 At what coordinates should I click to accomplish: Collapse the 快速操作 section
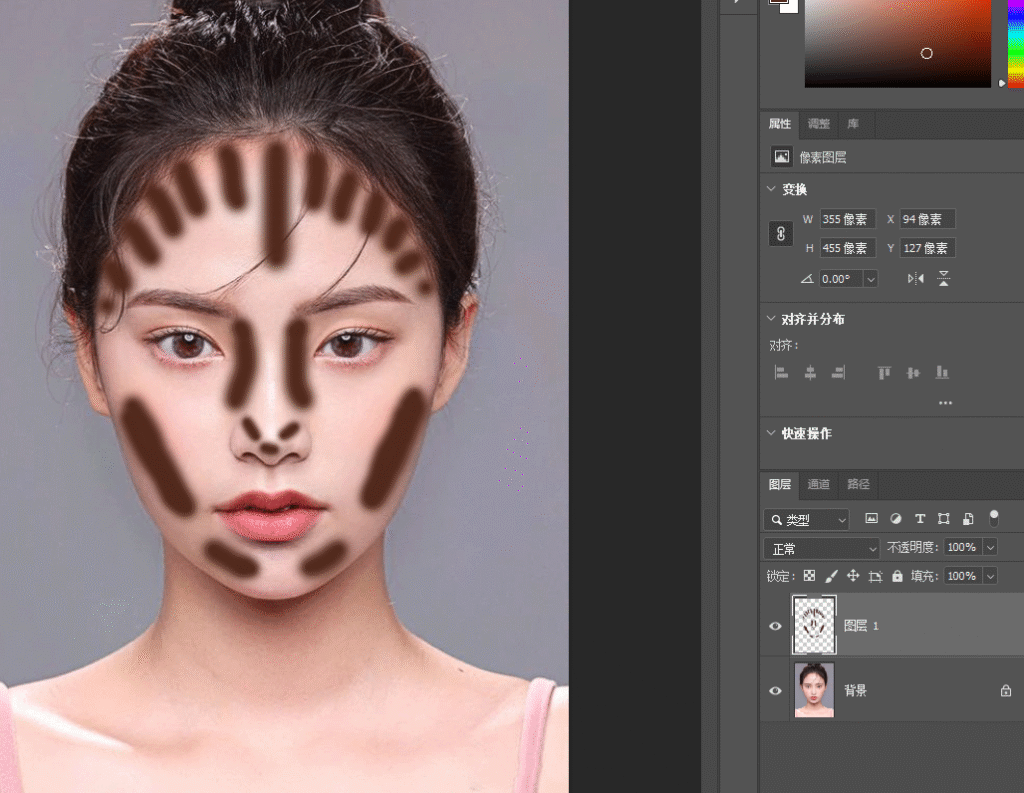(771, 432)
